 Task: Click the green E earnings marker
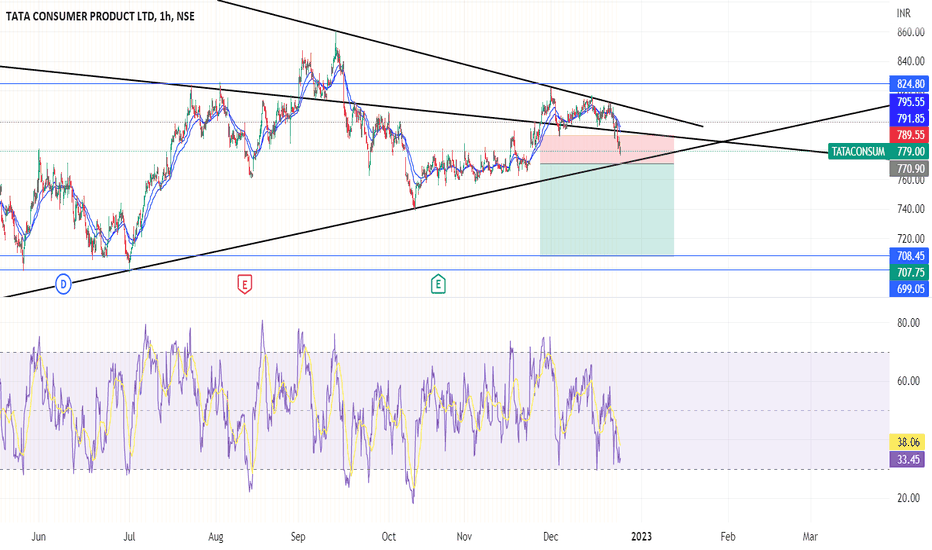[438, 284]
